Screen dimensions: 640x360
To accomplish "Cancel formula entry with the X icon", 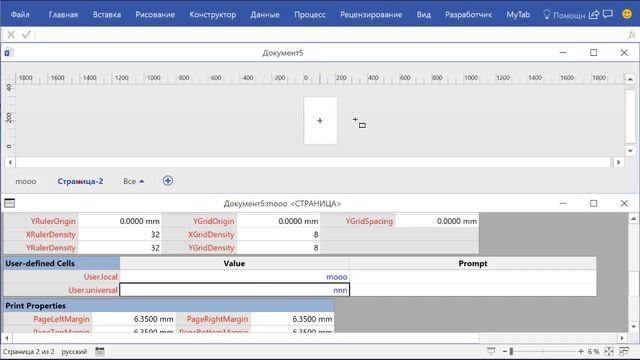I will tap(11, 35).
